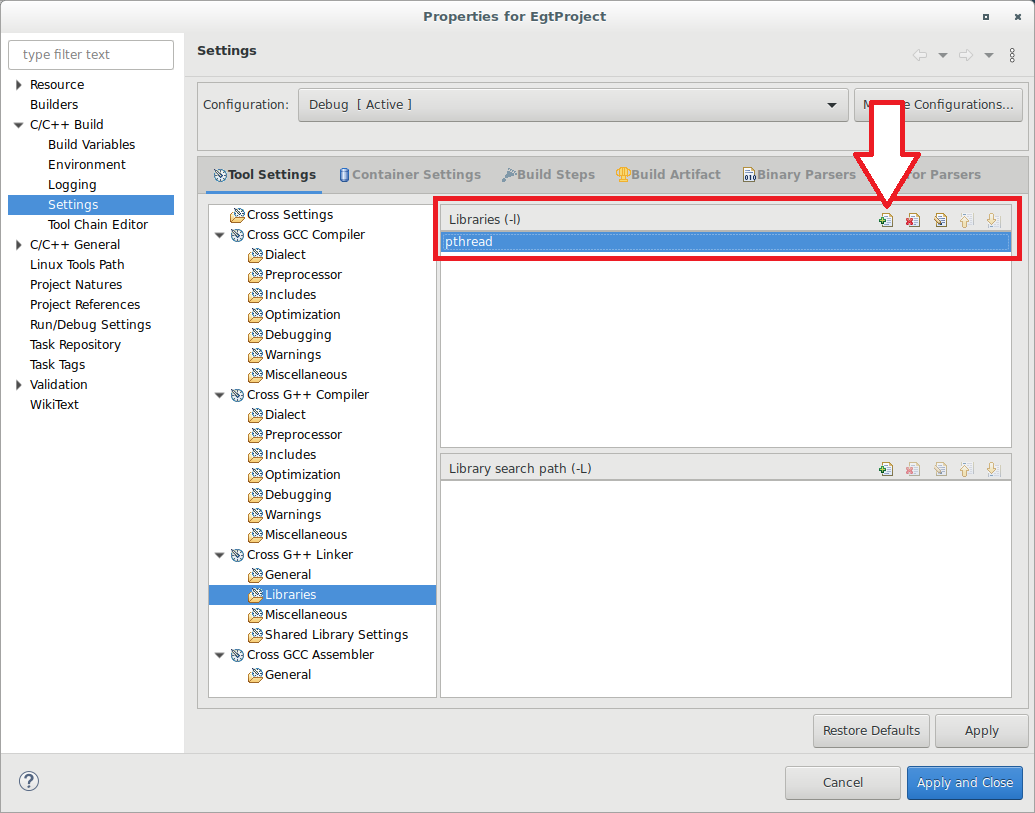Collapse the Cross GCC Compiler node
The height and width of the screenshot is (813, 1035).
coord(219,235)
